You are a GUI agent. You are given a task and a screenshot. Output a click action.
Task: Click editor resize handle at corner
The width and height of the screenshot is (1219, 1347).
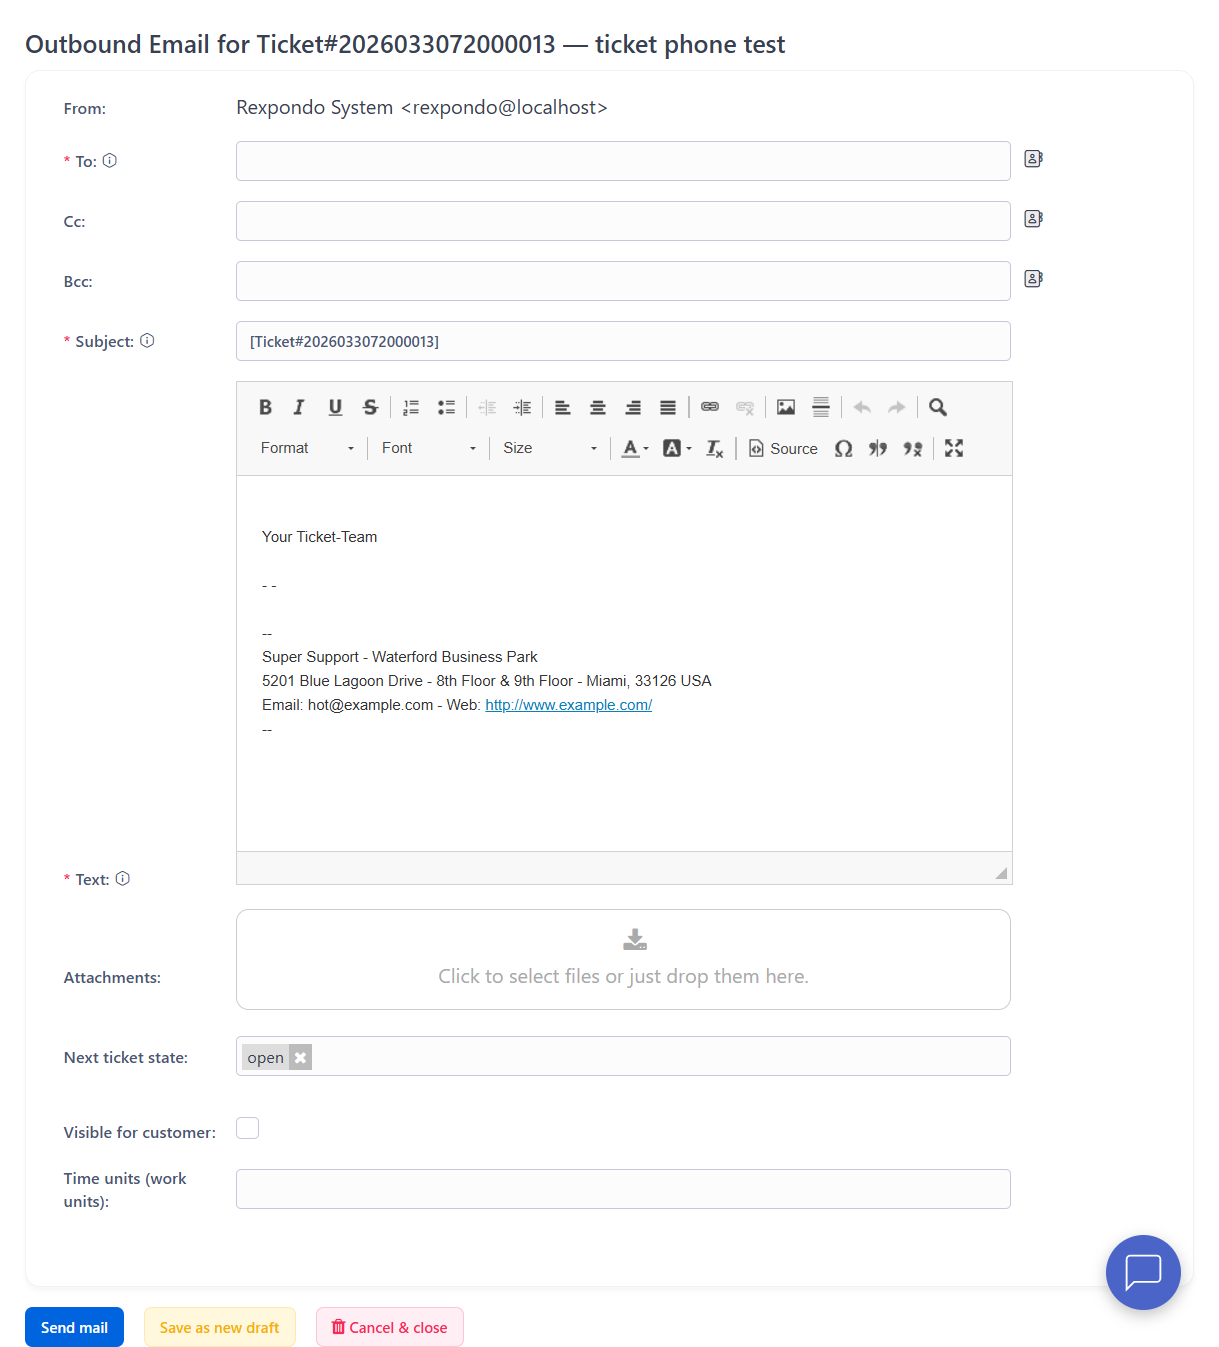tap(1001, 873)
